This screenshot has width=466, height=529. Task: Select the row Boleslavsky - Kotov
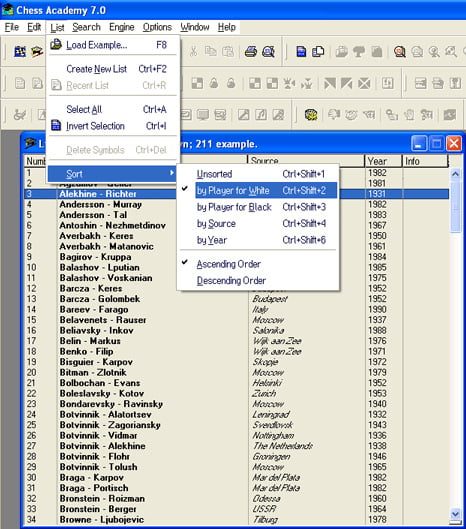pyautogui.click(x=236, y=393)
